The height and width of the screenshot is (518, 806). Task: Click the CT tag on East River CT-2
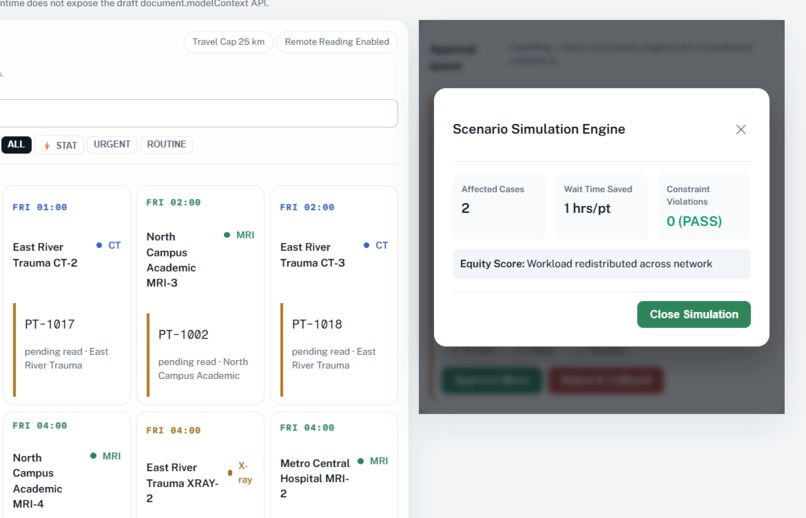click(x=108, y=246)
